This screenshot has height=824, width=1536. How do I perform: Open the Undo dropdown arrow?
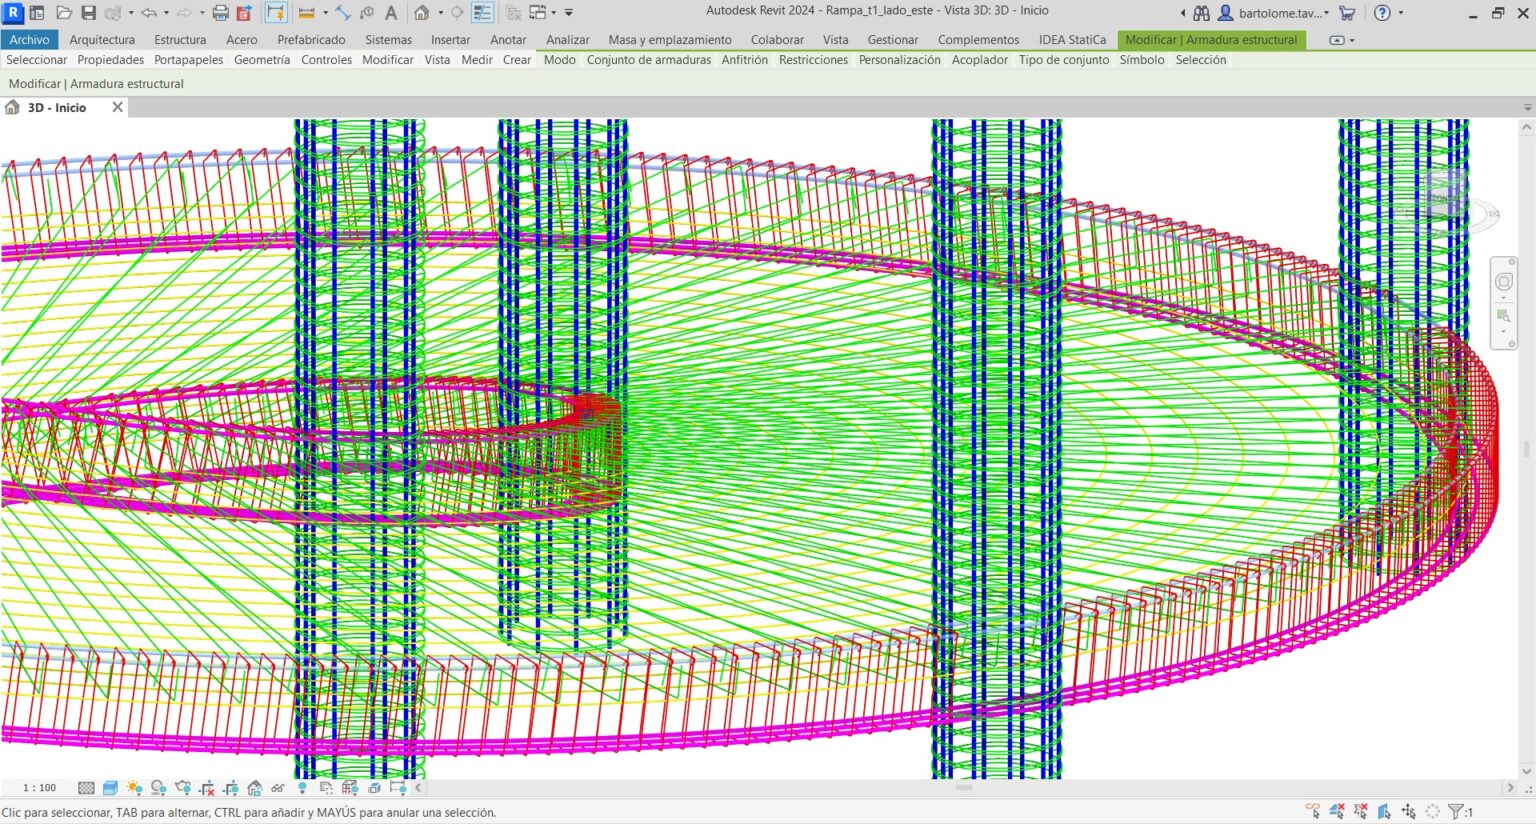165,11
